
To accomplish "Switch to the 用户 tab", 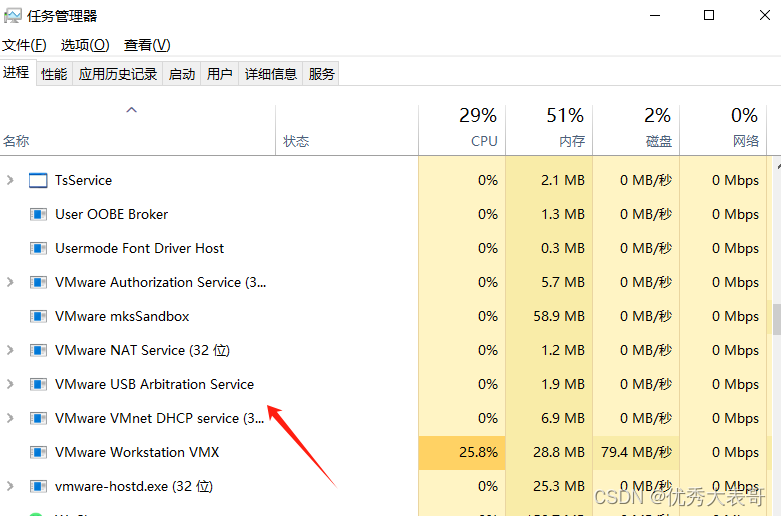I will (x=220, y=74).
